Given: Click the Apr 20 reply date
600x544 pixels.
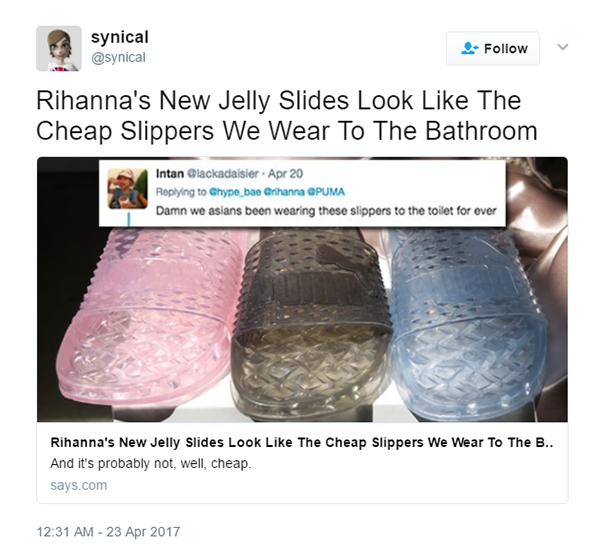Looking at the screenshot, I should [285, 174].
